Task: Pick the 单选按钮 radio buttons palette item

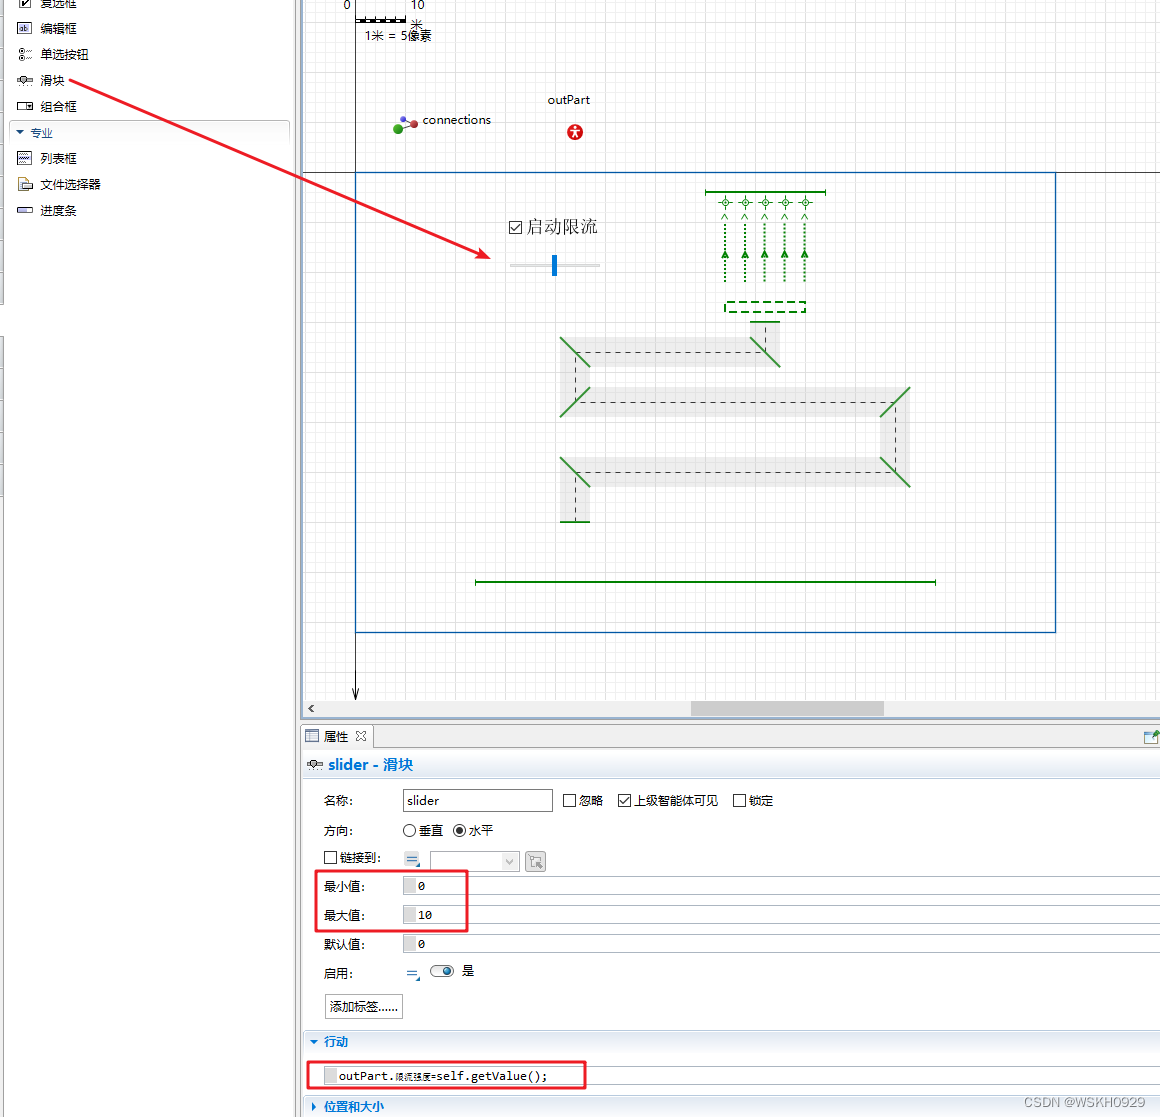Action: [x=53, y=54]
